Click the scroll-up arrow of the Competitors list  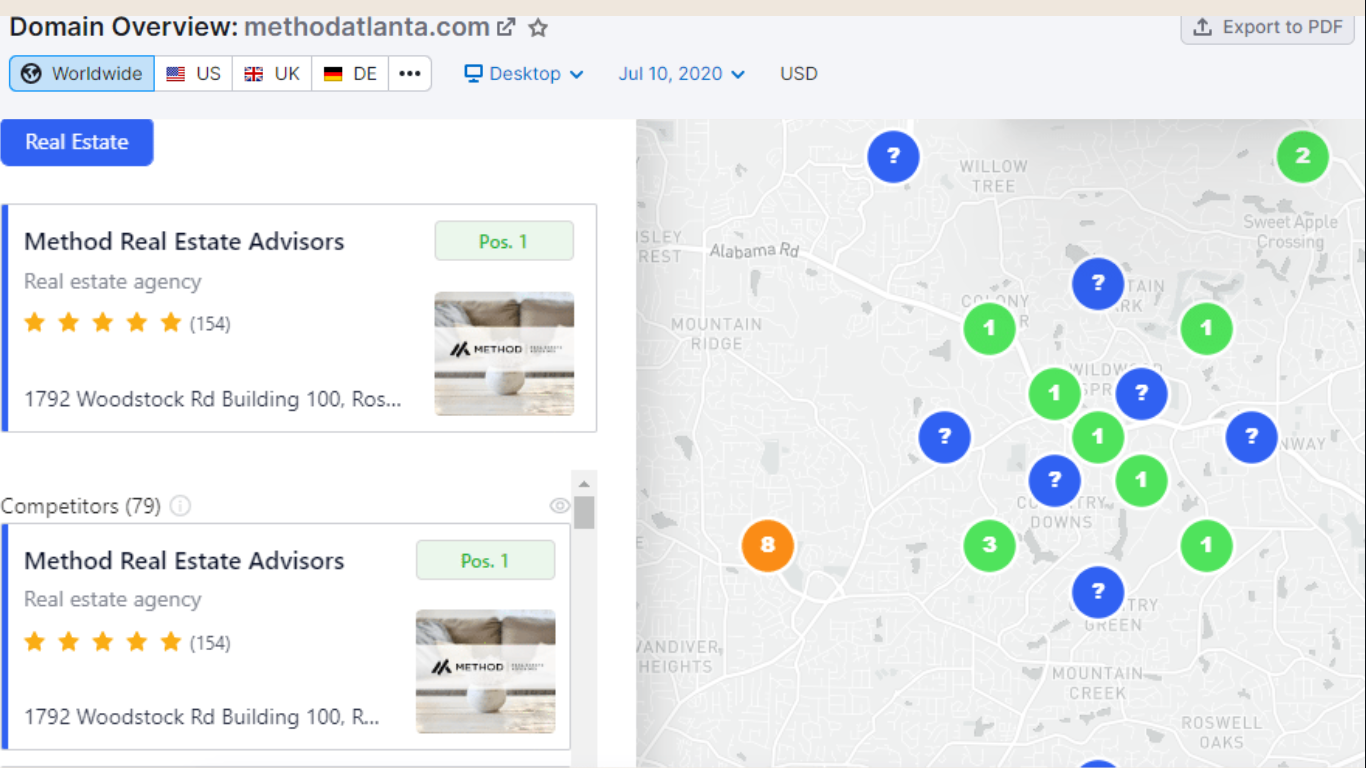coord(584,482)
